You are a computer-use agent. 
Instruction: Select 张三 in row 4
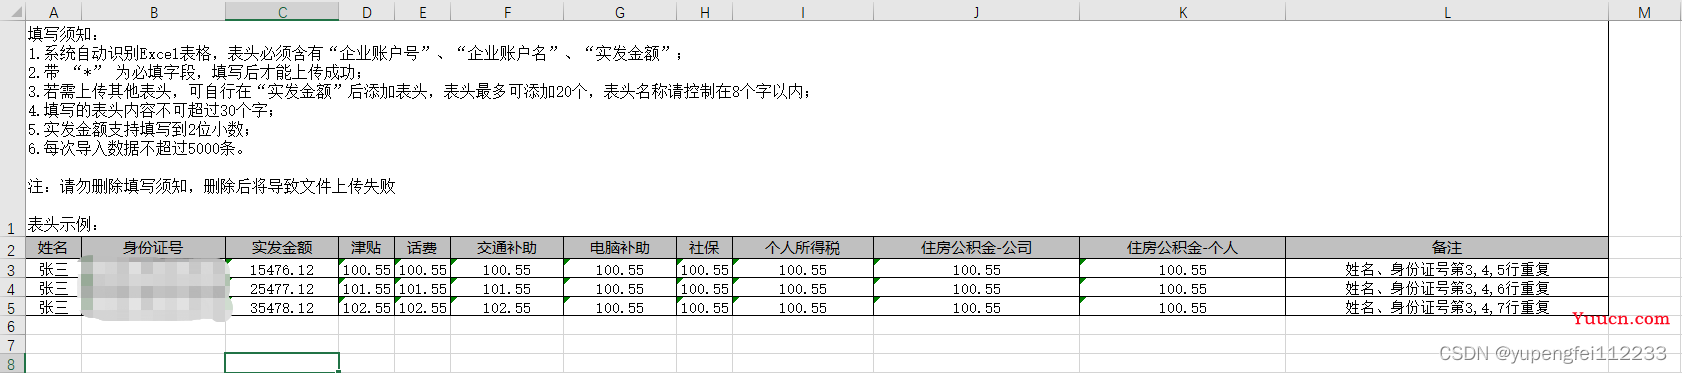pyautogui.click(x=53, y=288)
